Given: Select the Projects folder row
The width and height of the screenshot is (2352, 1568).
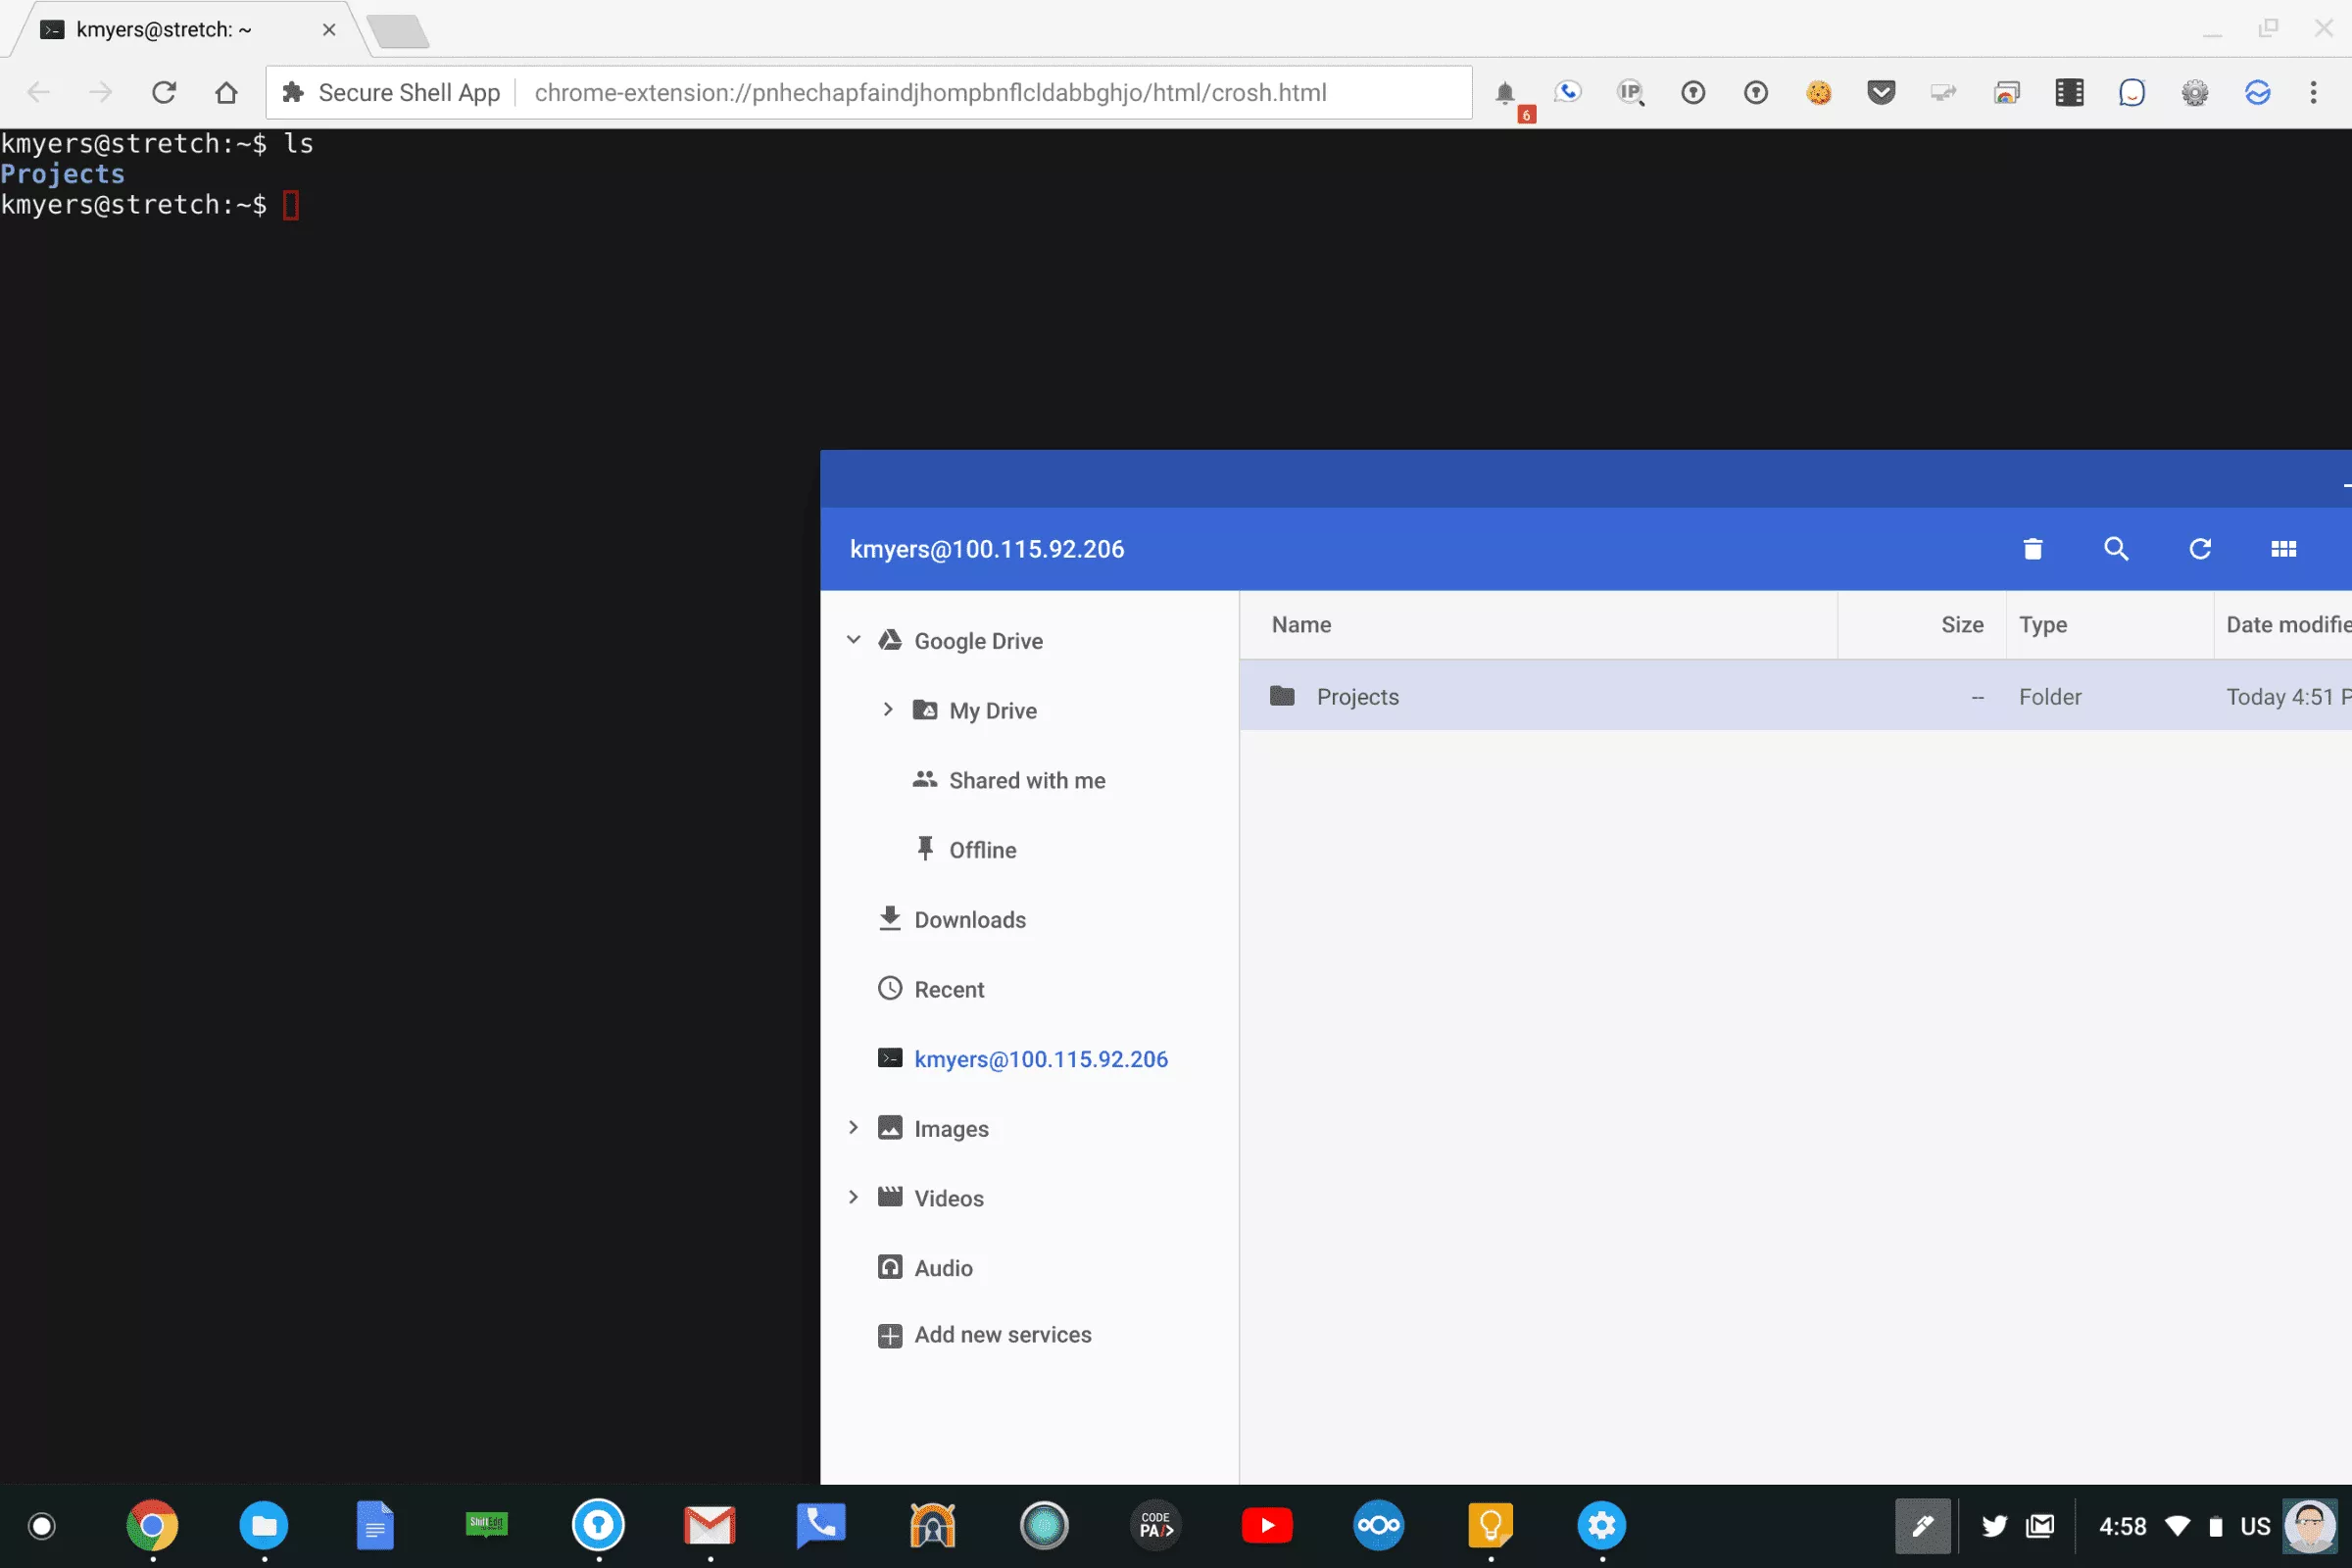Looking at the screenshot, I should coord(1357,697).
